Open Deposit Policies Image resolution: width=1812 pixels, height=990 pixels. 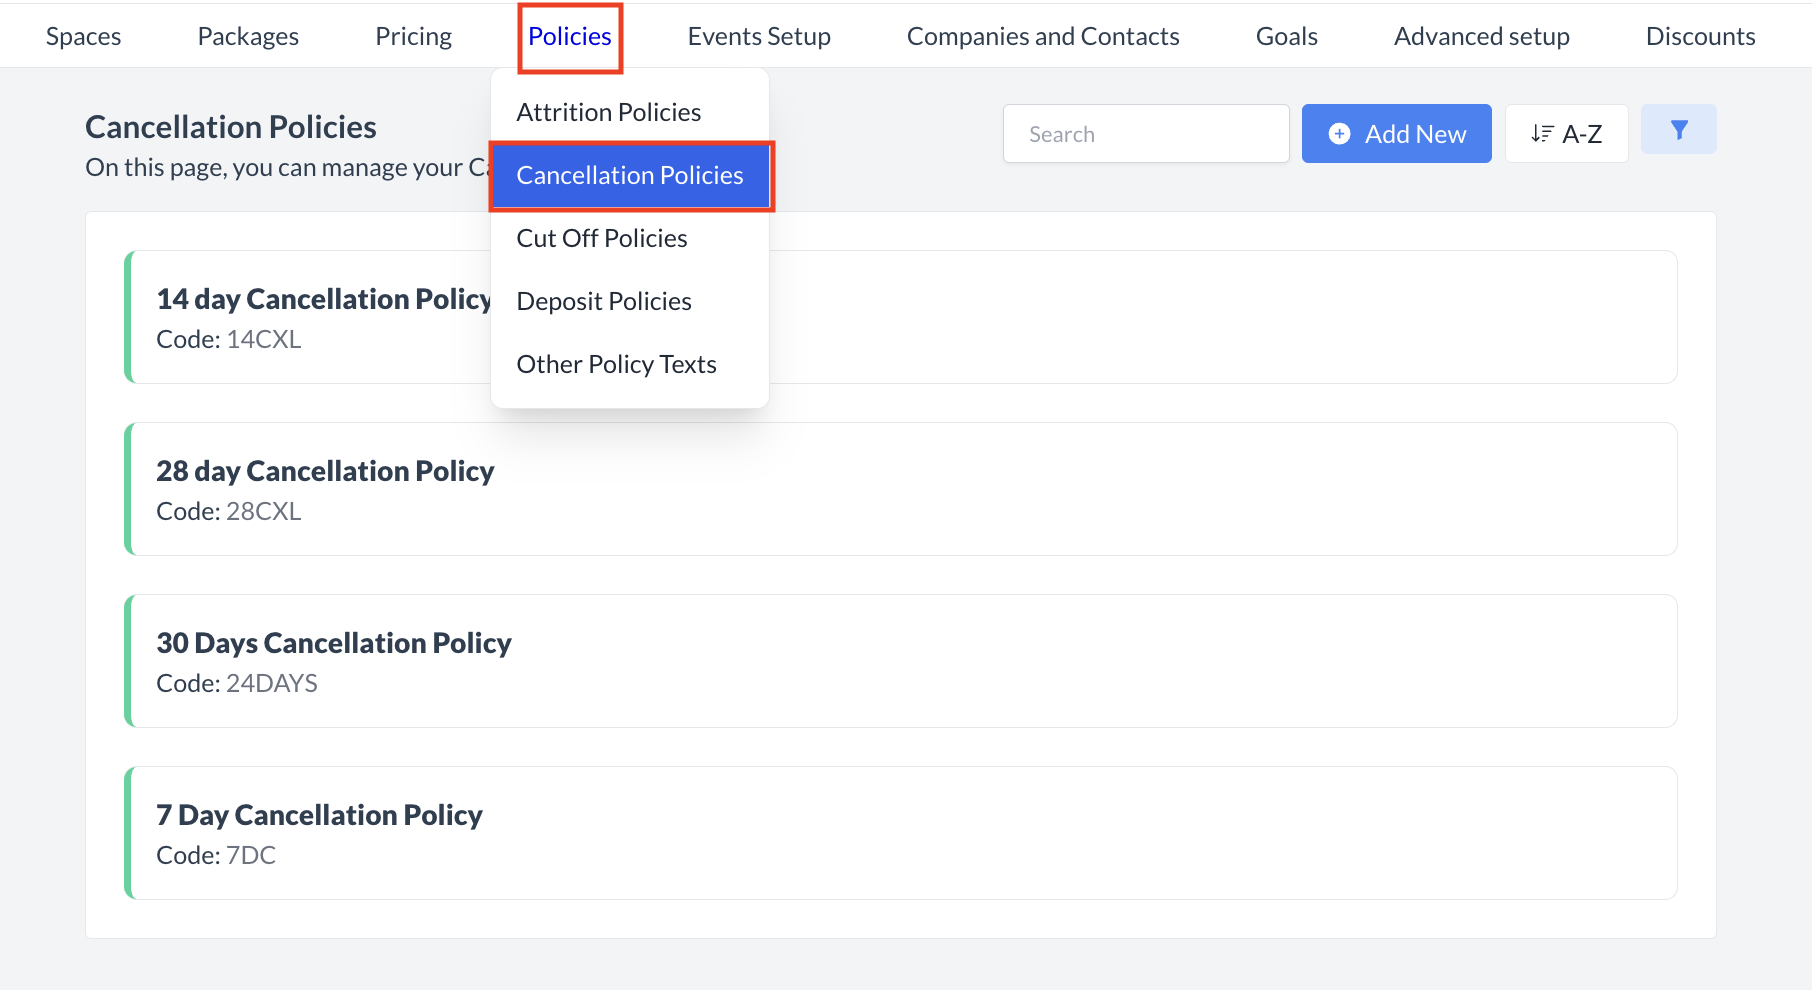pos(603,301)
